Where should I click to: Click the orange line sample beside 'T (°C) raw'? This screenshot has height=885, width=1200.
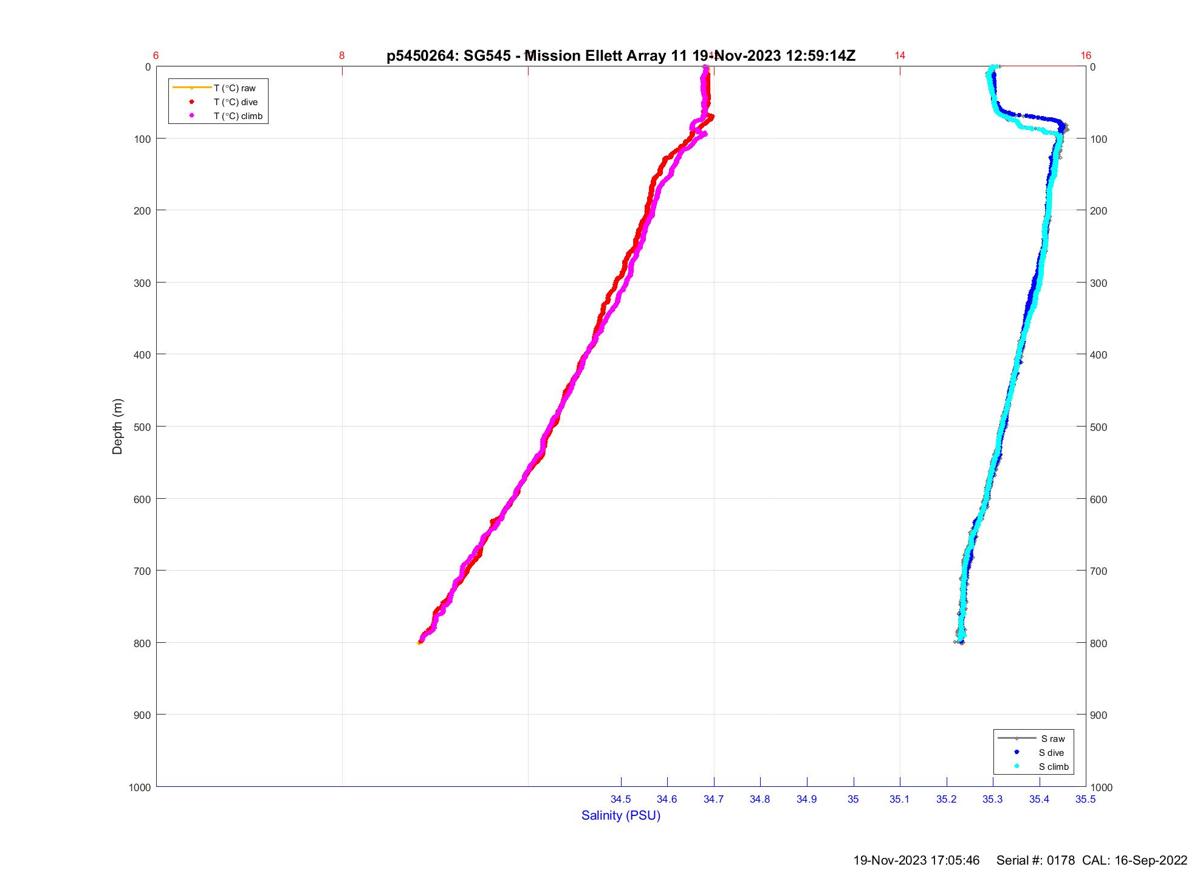[x=191, y=88]
